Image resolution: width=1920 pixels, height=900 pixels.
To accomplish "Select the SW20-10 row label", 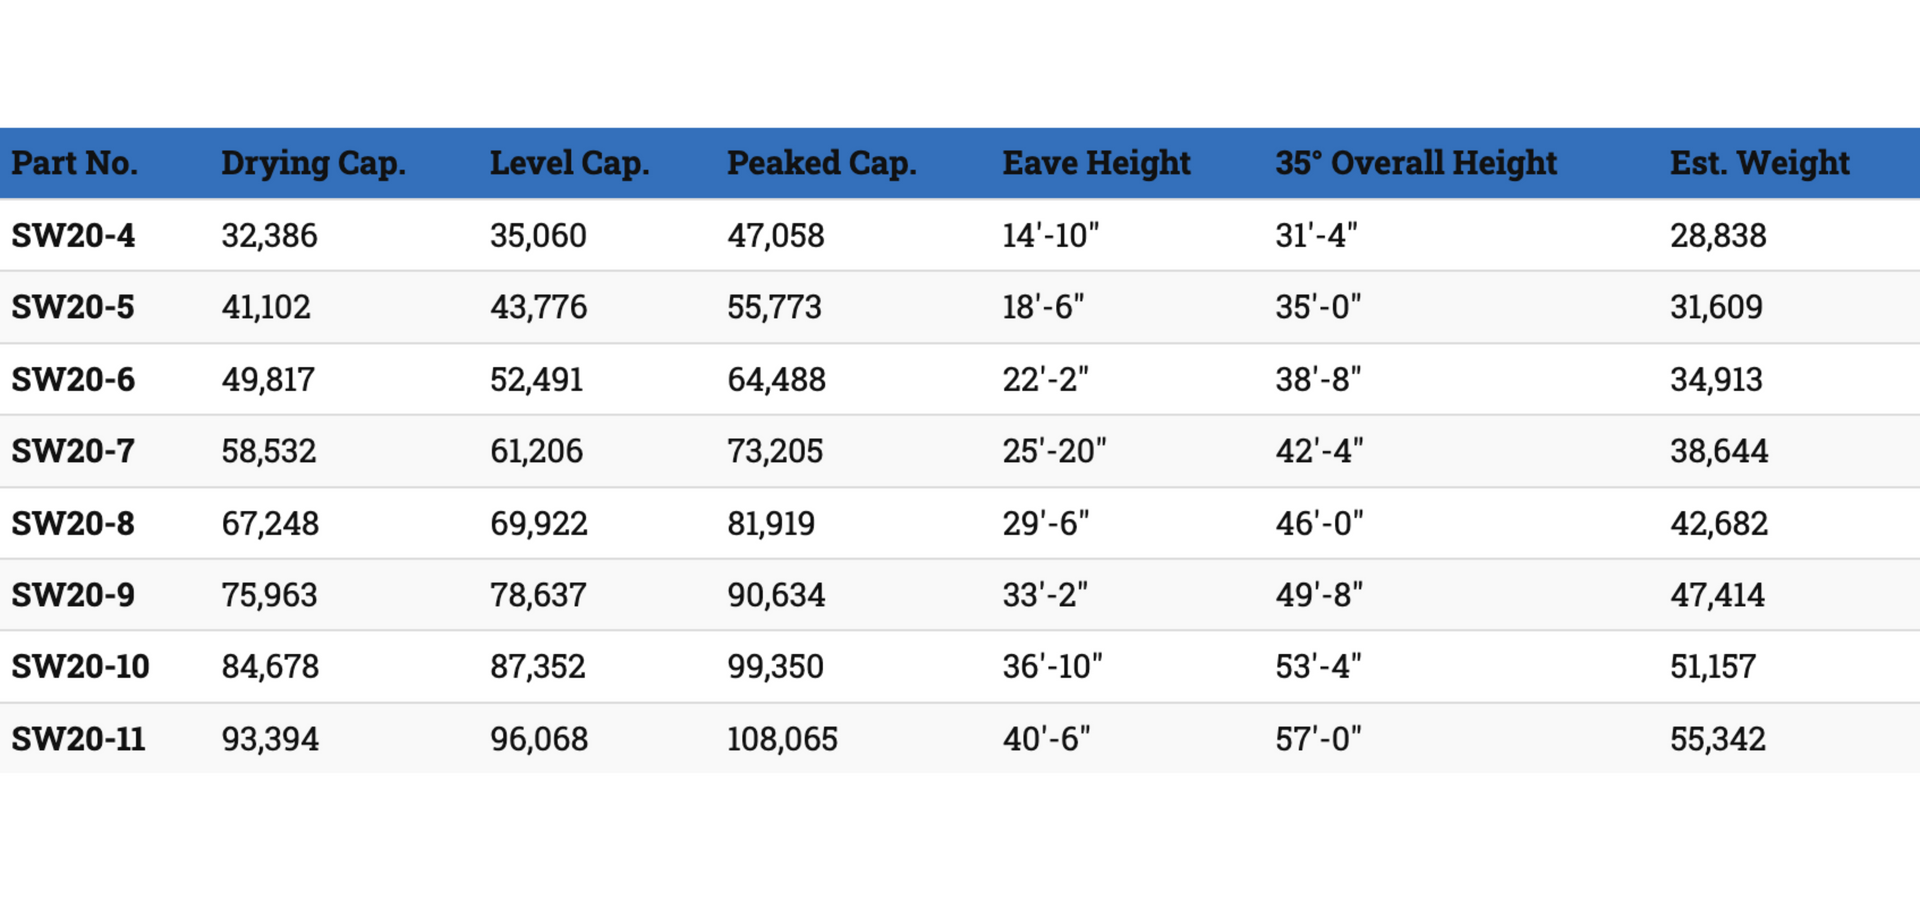I will 80,667.
